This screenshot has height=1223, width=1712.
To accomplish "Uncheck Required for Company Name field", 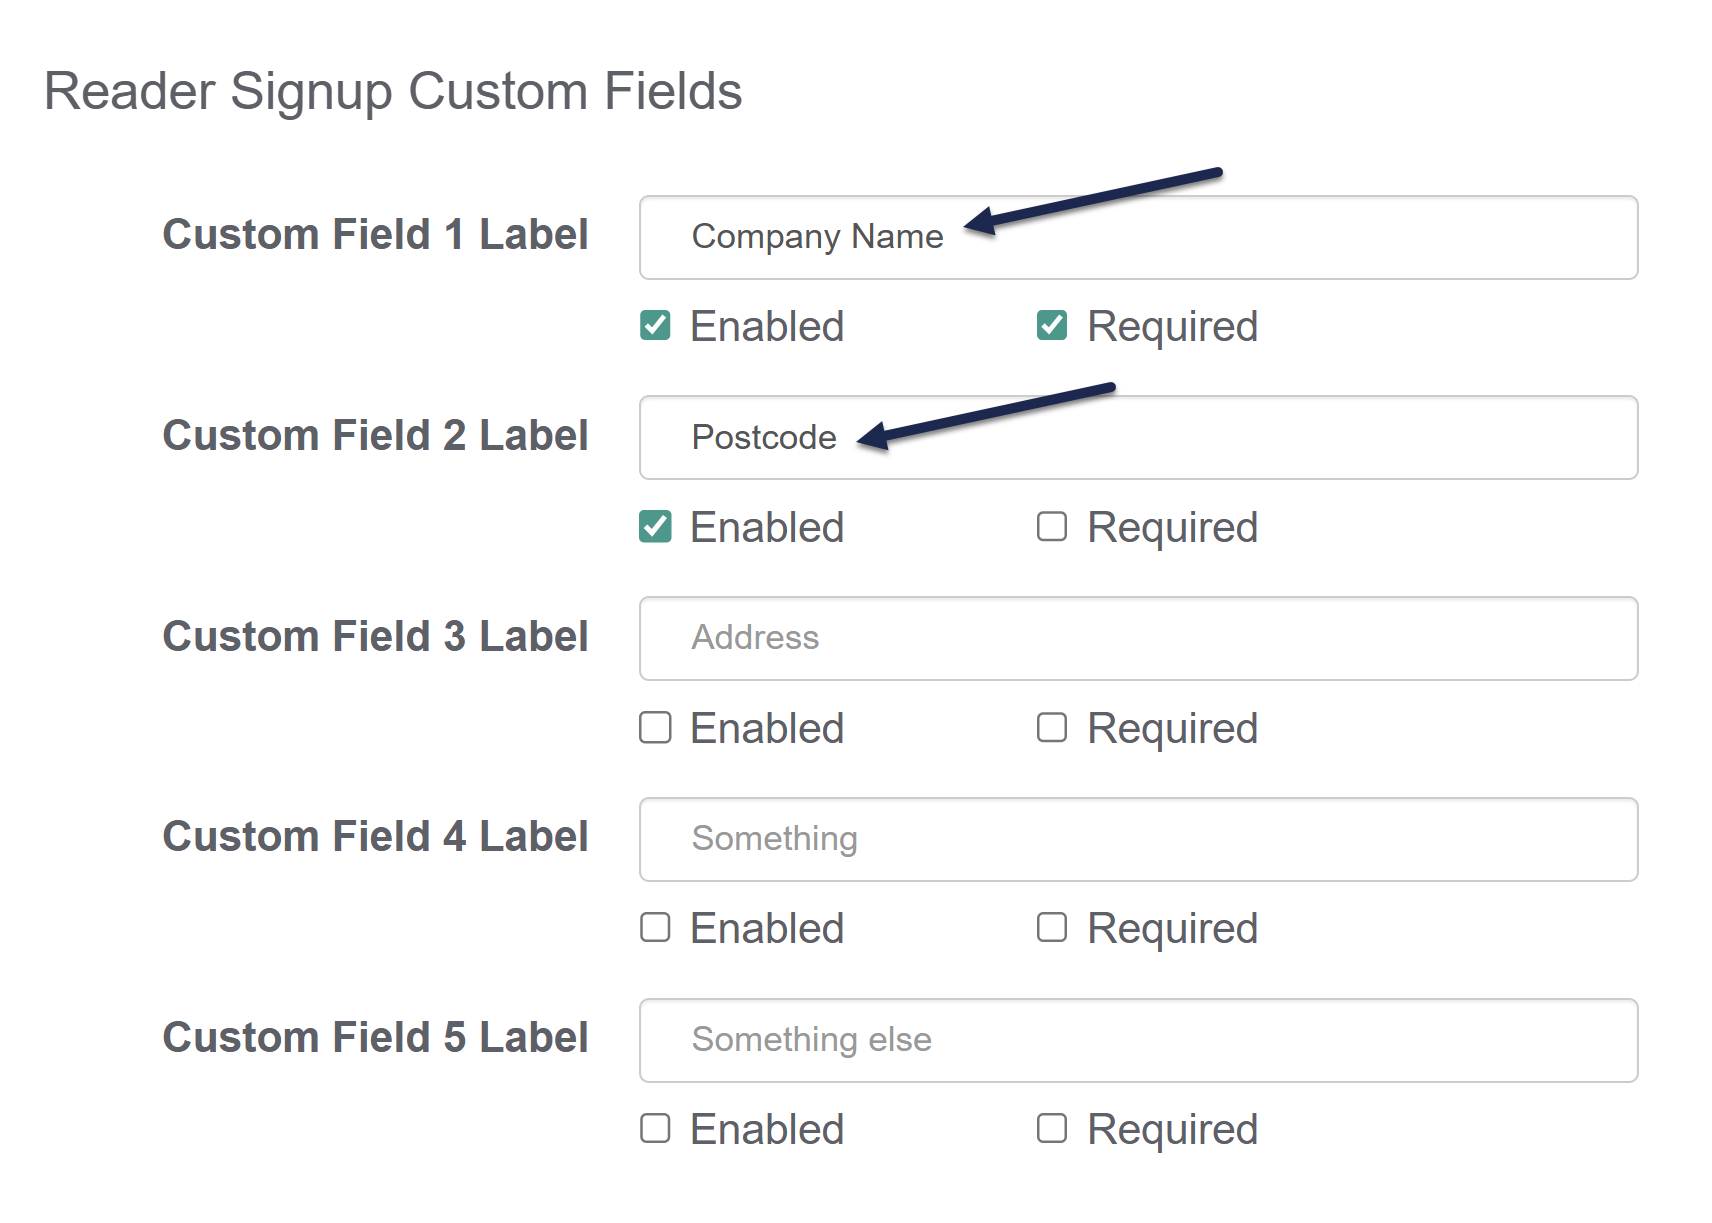I will tap(1052, 326).
